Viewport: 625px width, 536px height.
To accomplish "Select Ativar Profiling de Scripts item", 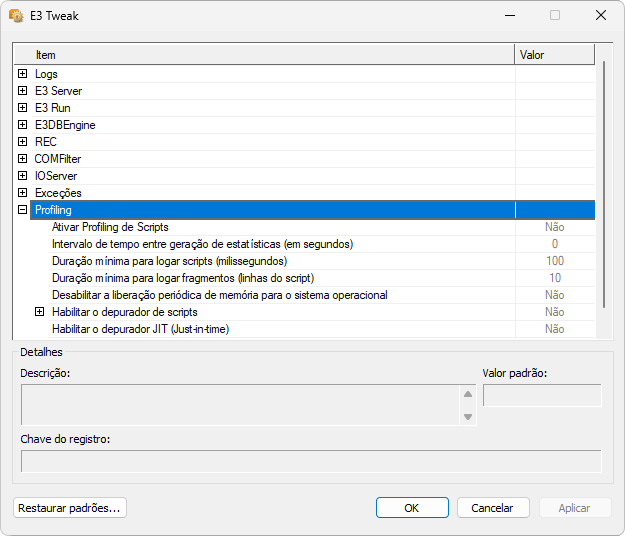I will tap(110, 227).
